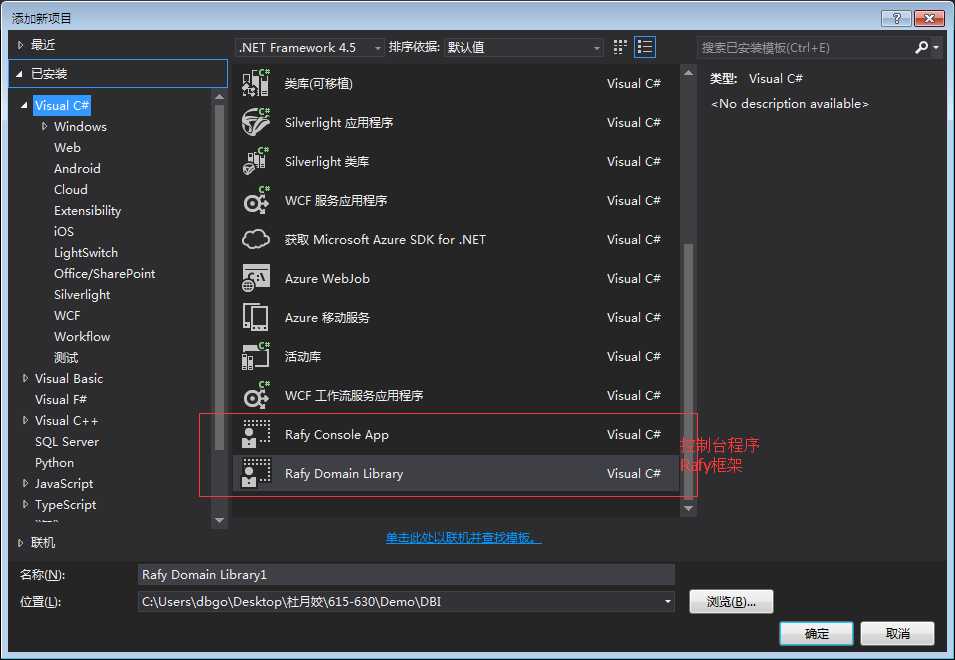Select the Azure WebJob template row text
Screen dimensions: 955x660
tap(327, 278)
